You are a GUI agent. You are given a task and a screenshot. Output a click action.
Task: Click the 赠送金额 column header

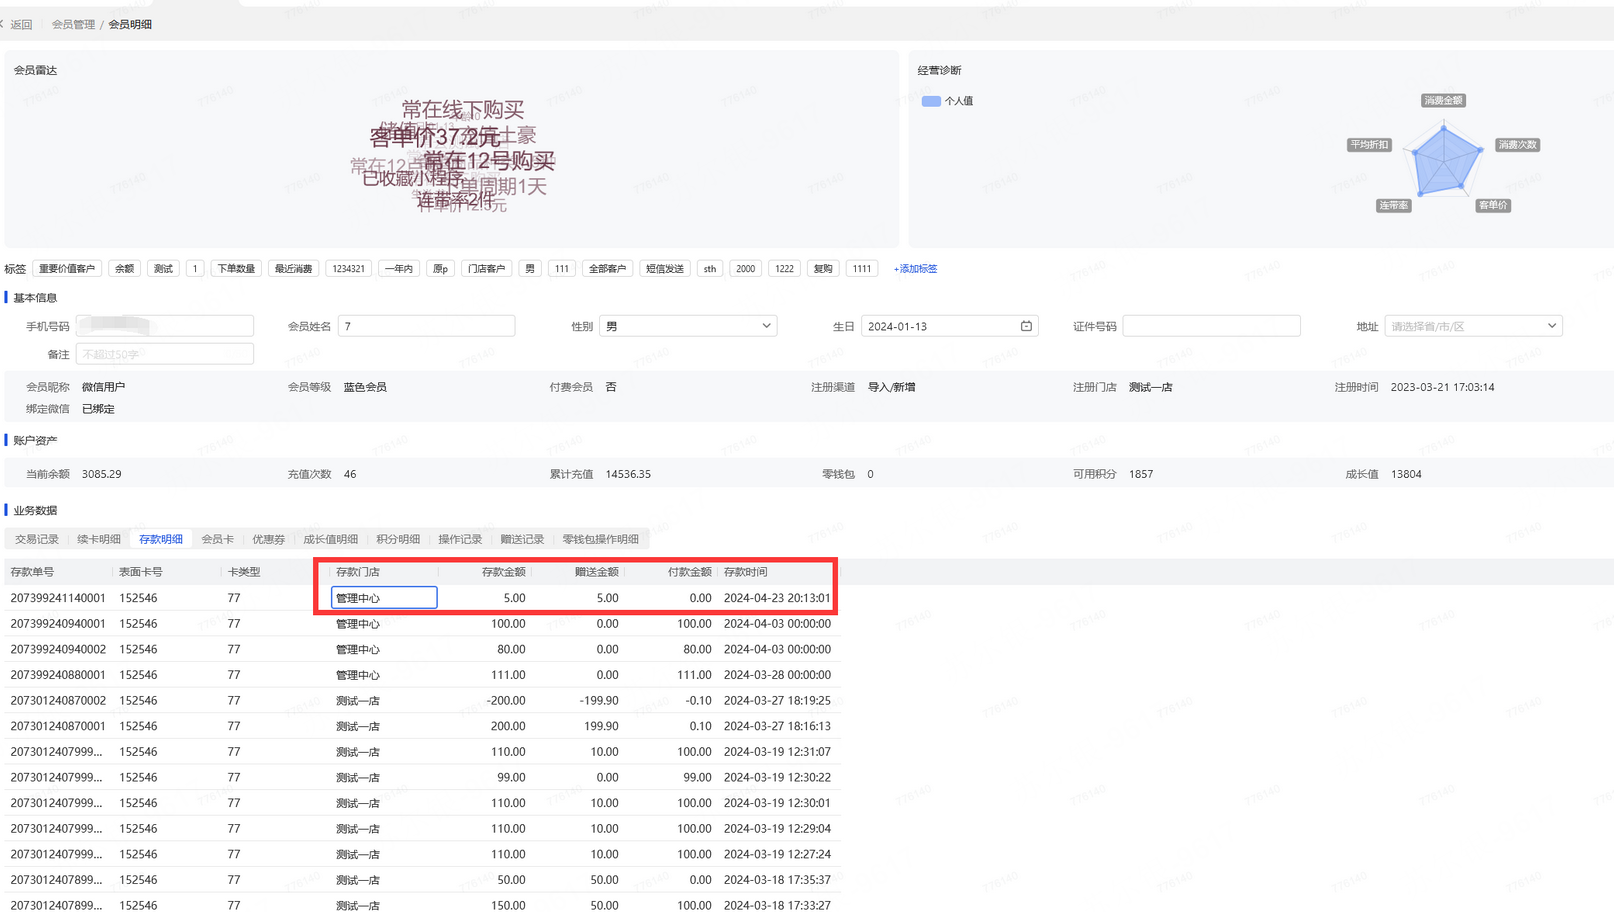[596, 572]
